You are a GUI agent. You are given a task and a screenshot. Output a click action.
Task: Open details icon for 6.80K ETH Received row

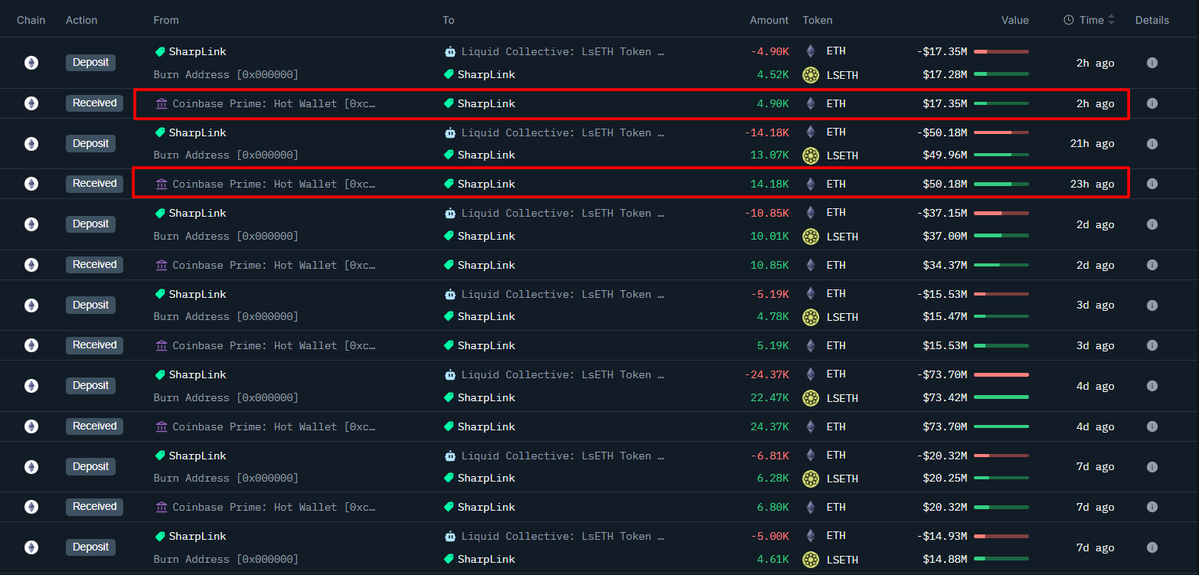[1152, 506]
